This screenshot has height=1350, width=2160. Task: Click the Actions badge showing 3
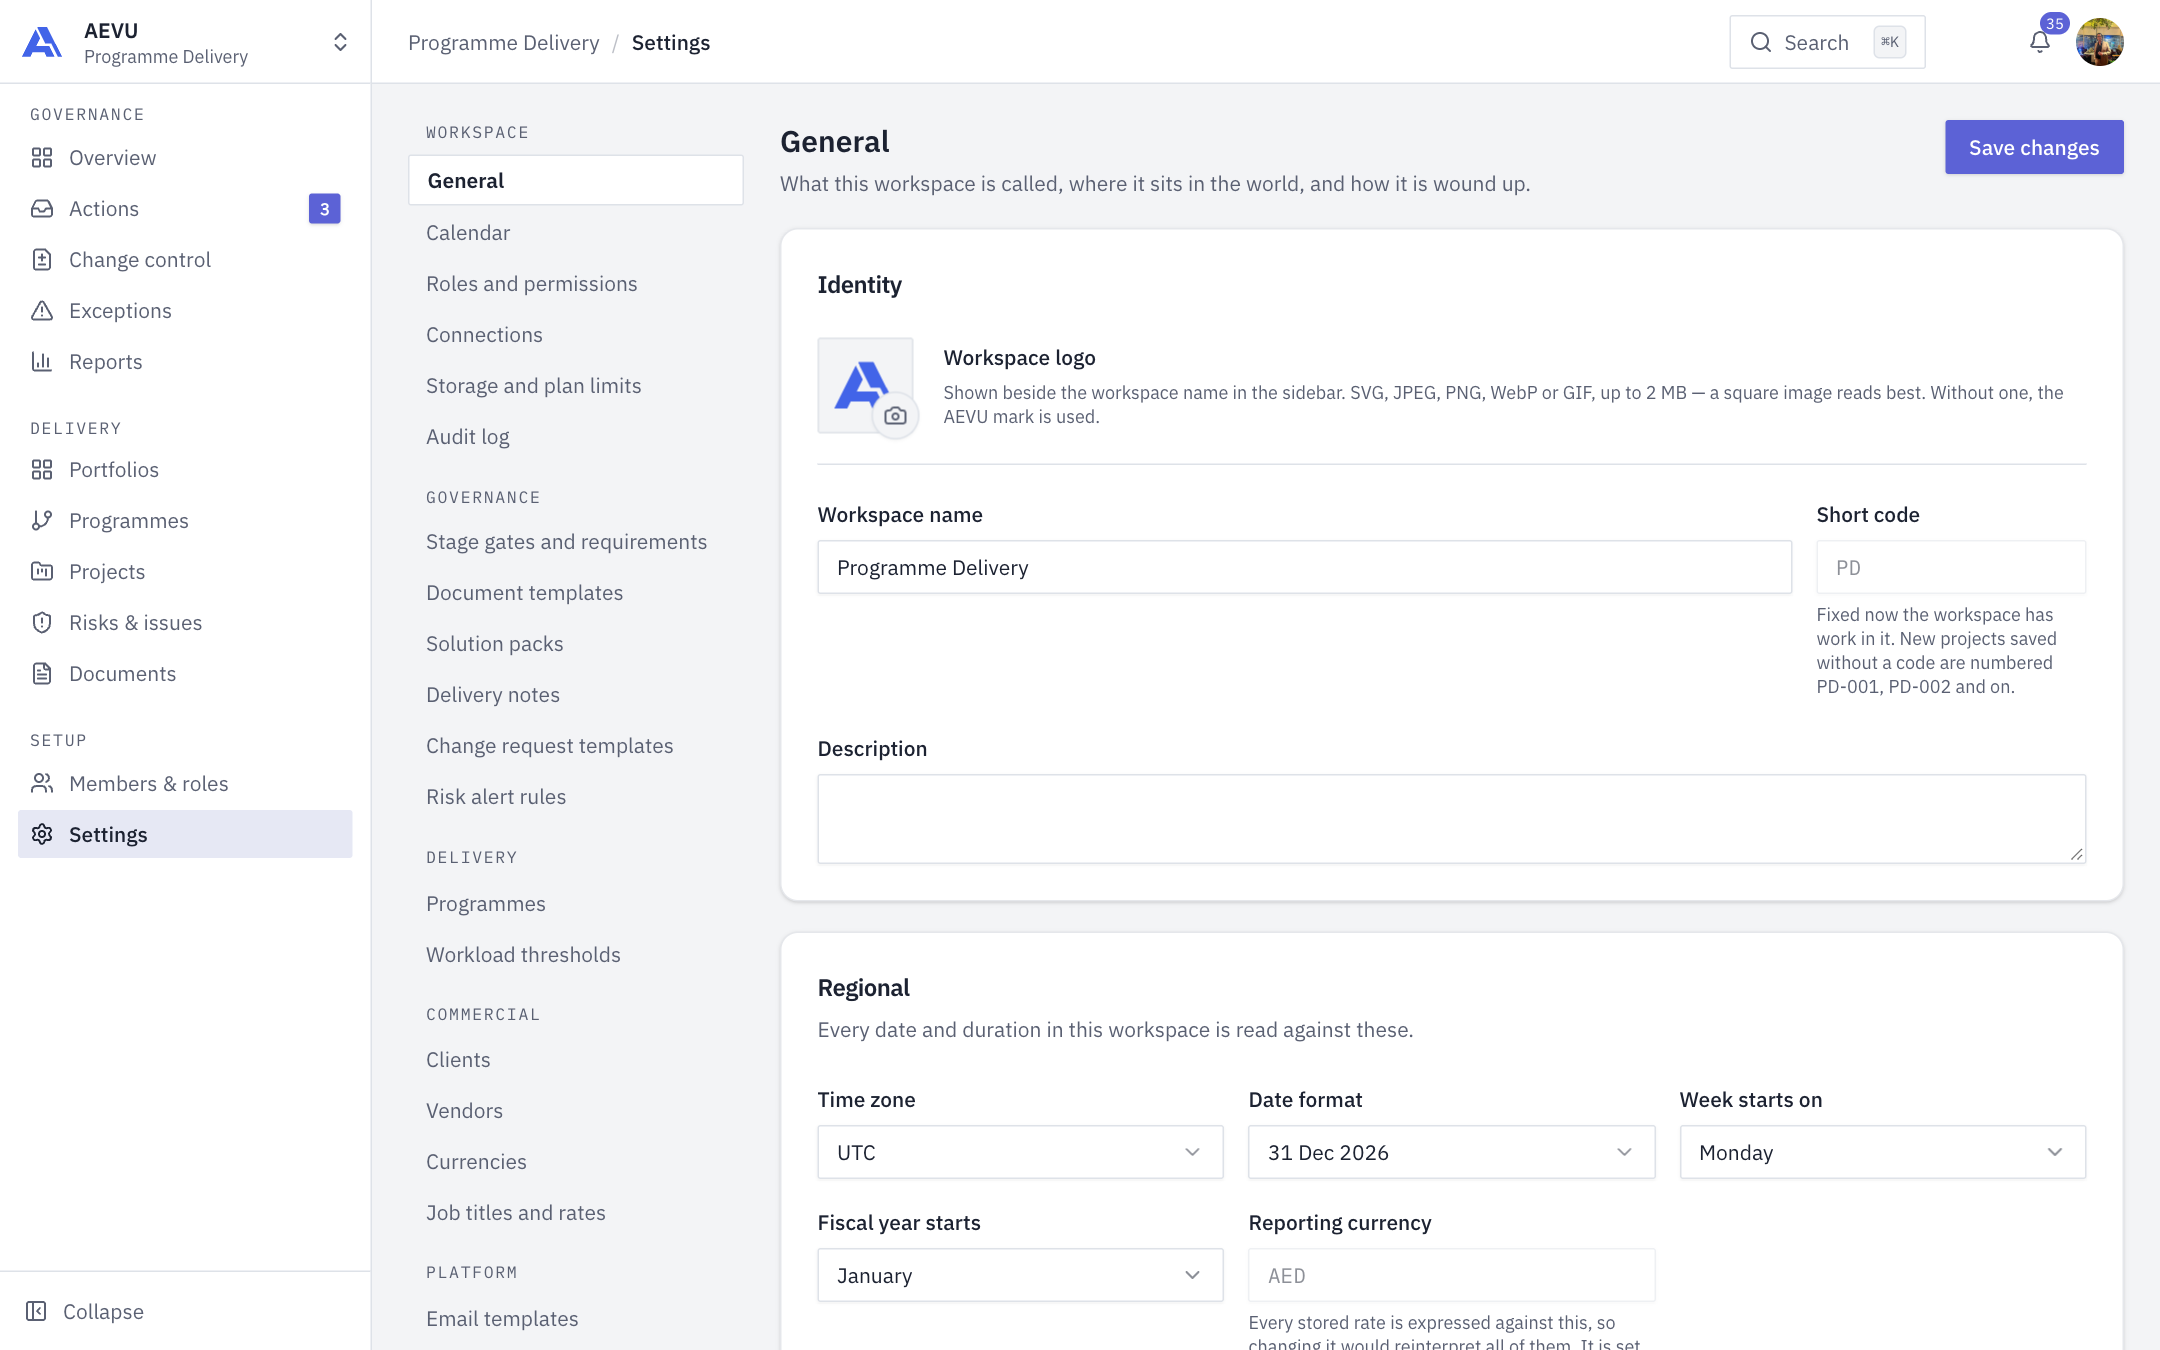(325, 209)
